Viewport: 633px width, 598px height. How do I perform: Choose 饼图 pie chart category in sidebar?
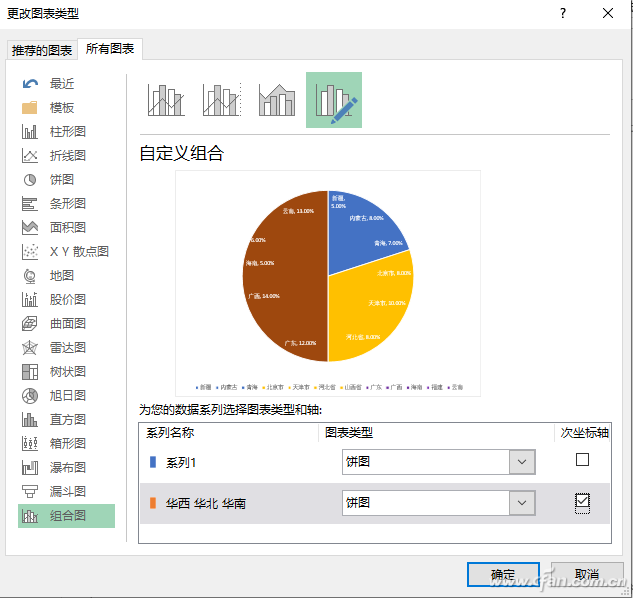click(x=66, y=179)
